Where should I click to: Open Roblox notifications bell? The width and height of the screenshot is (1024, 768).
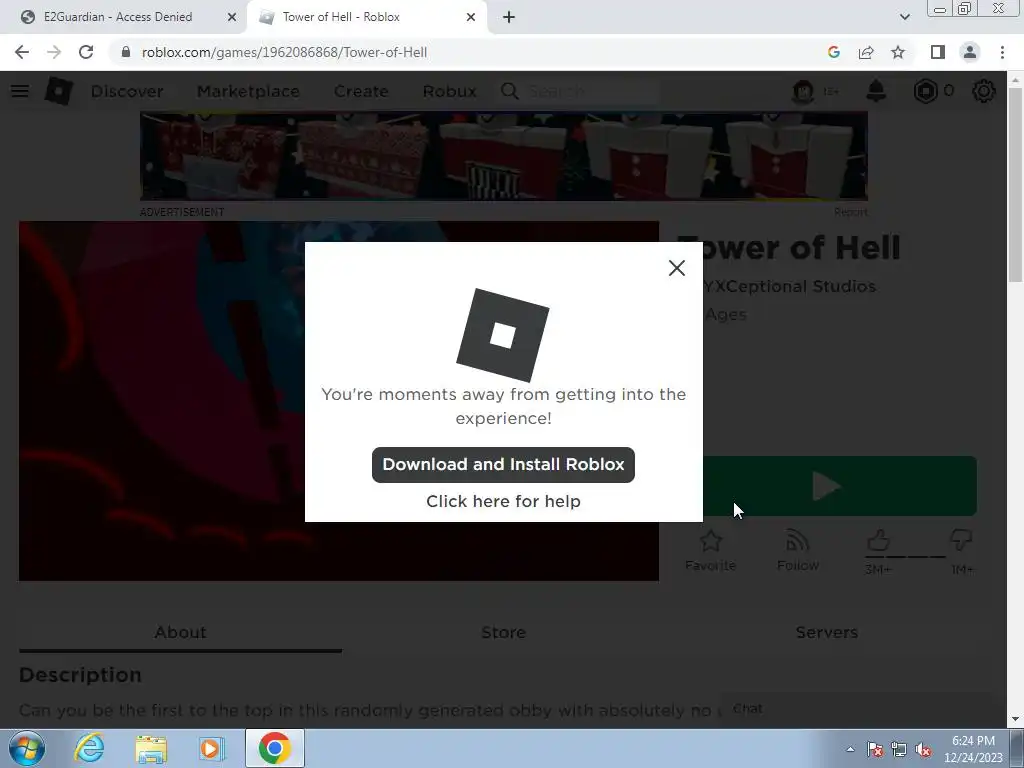point(876,91)
